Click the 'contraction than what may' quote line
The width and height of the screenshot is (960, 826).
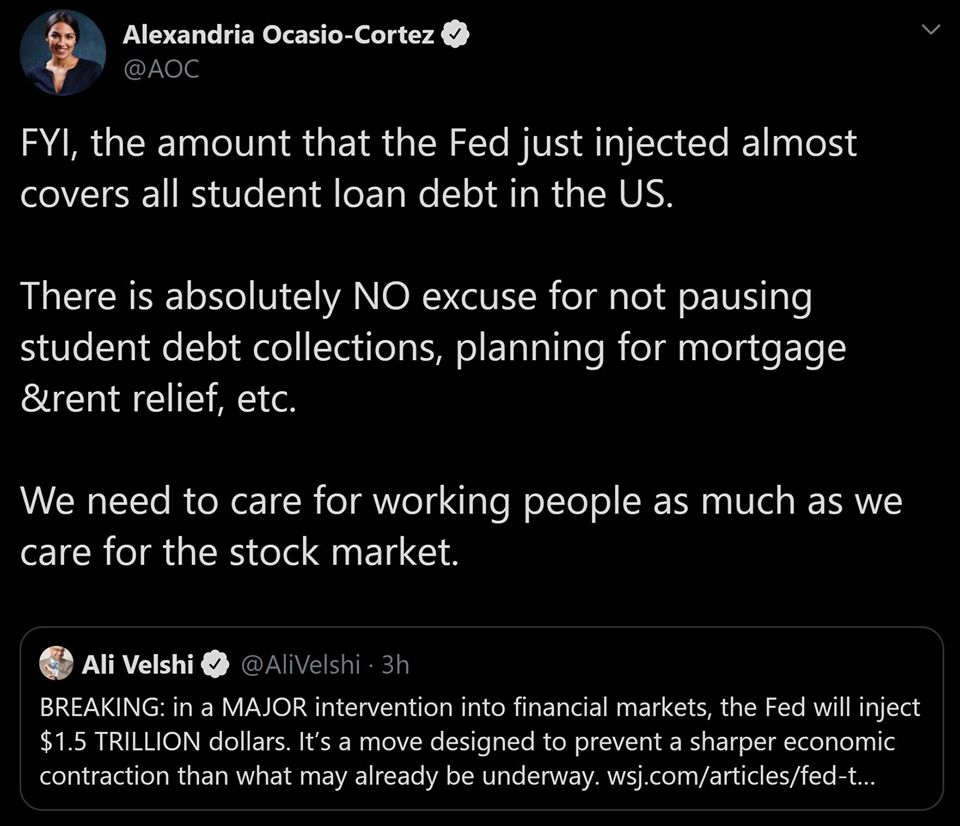click(x=160, y=777)
